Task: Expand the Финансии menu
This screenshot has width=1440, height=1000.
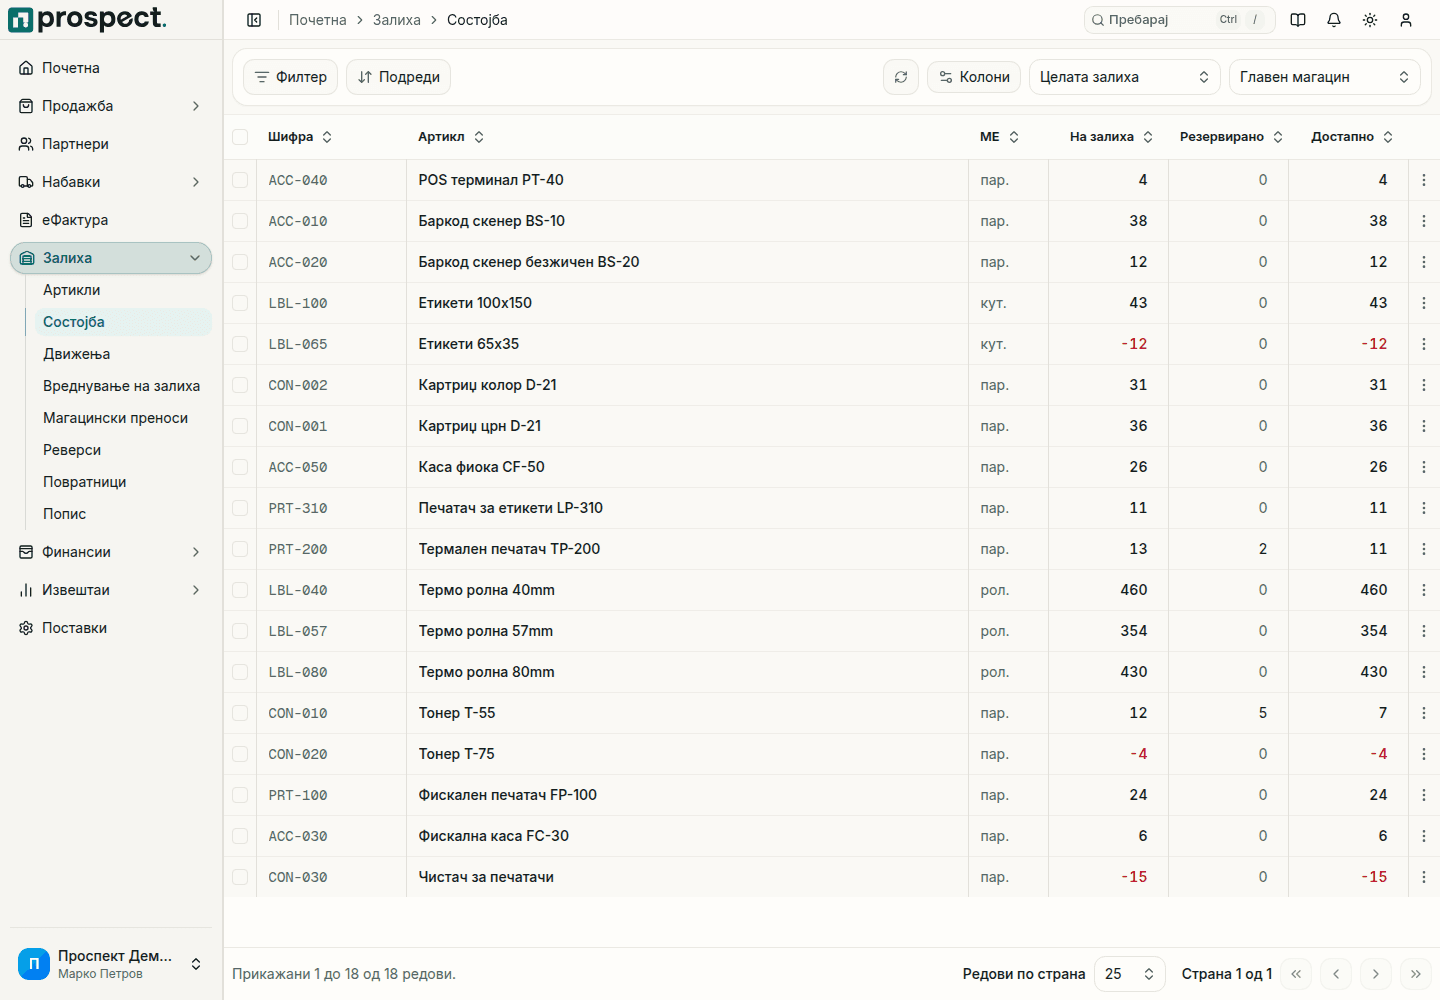Action: click(111, 552)
